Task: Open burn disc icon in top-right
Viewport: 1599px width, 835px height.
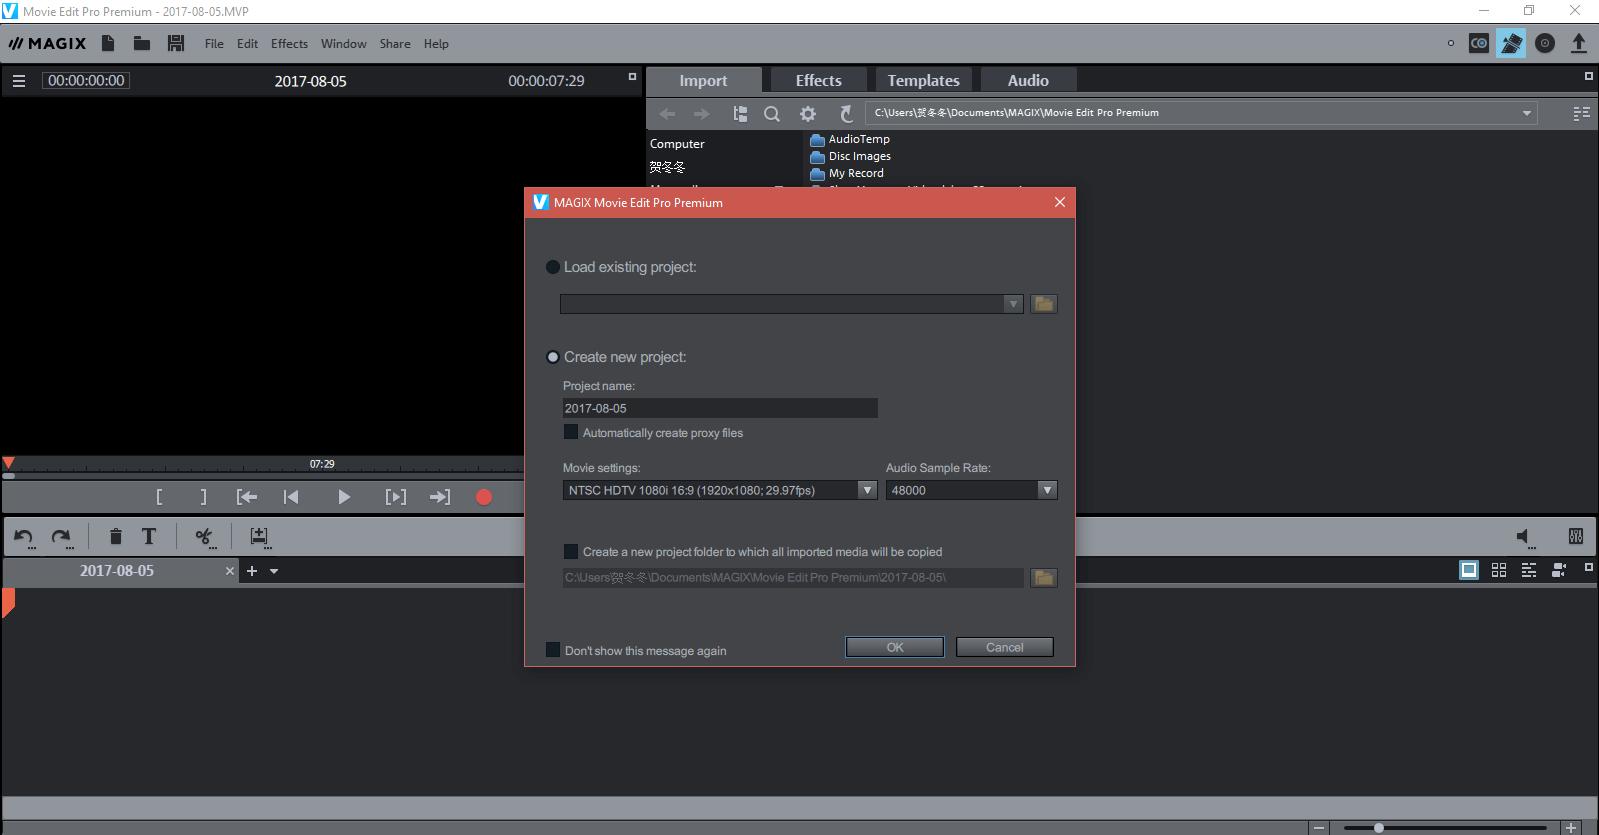Action: pyautogui.click(x=1545, y=43)
